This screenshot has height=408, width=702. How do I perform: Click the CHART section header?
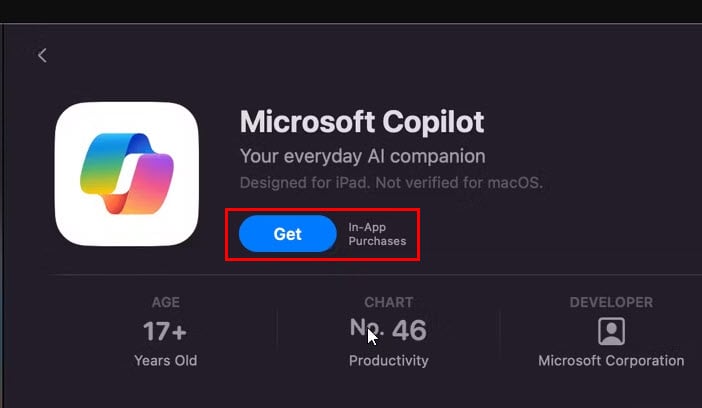tap(389, 302)
